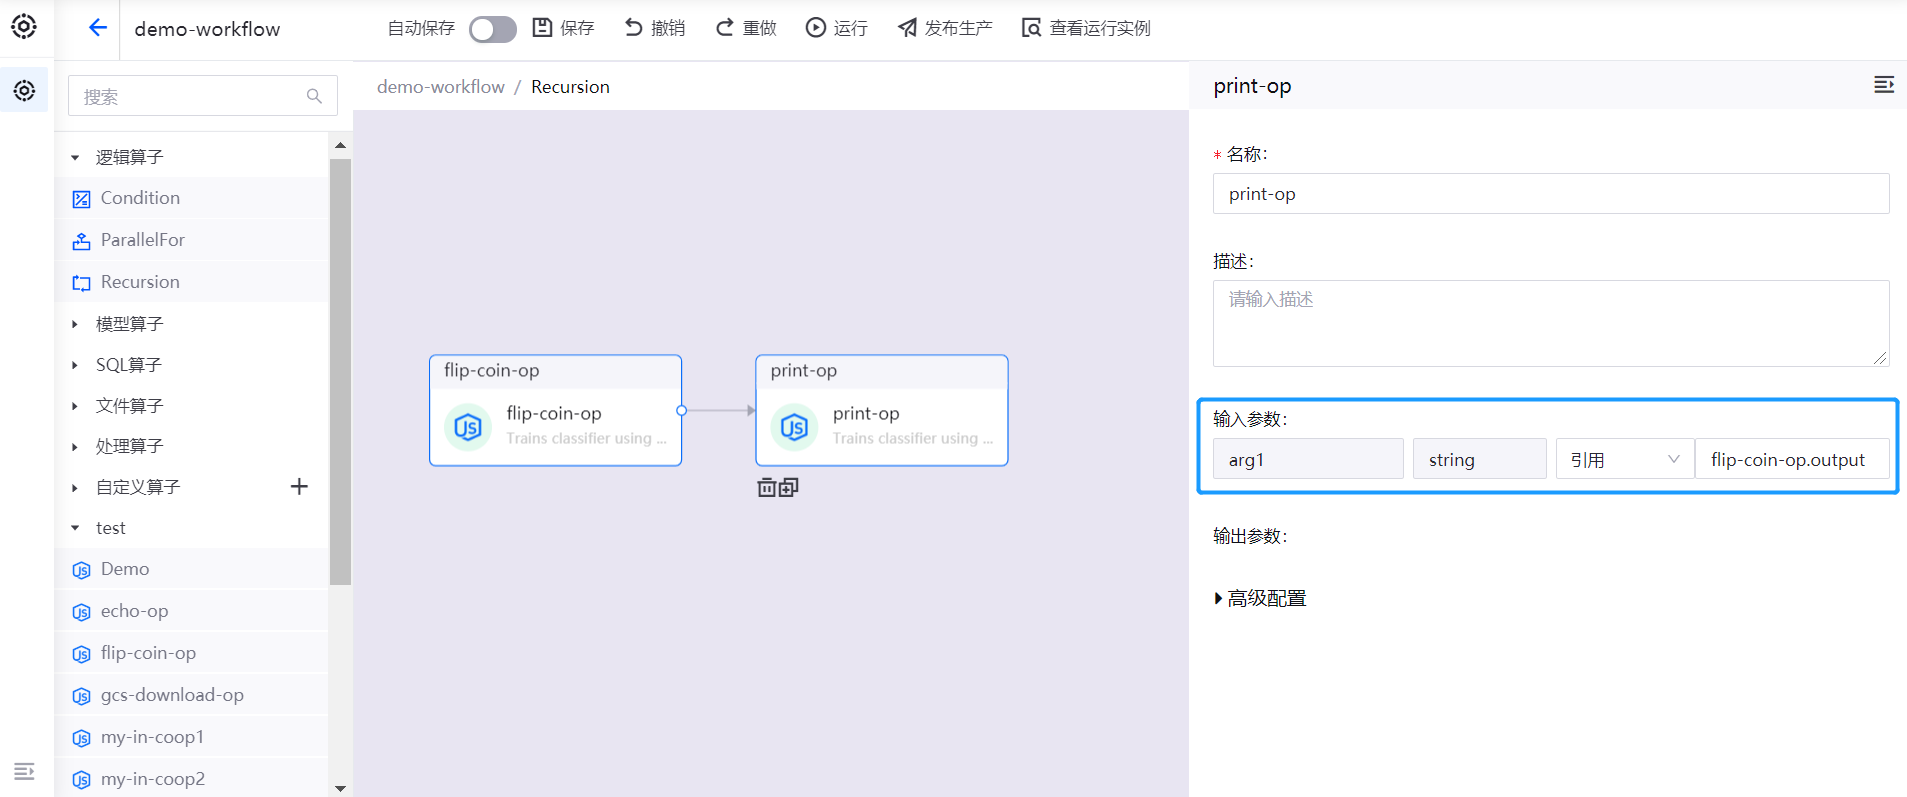The height and width of the screenshot is (797, 1907).
Task: Click the bottom-left sidebar collapse icon
Action: [x=24, y=771]
